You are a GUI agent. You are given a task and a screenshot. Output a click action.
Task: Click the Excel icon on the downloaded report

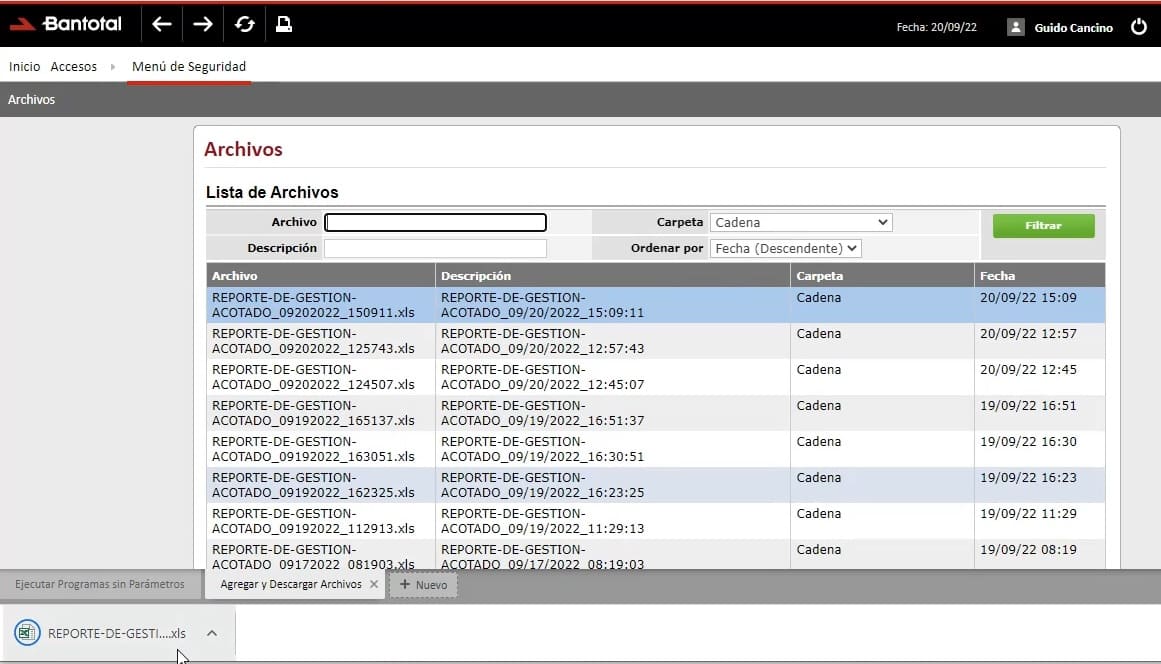25,632
